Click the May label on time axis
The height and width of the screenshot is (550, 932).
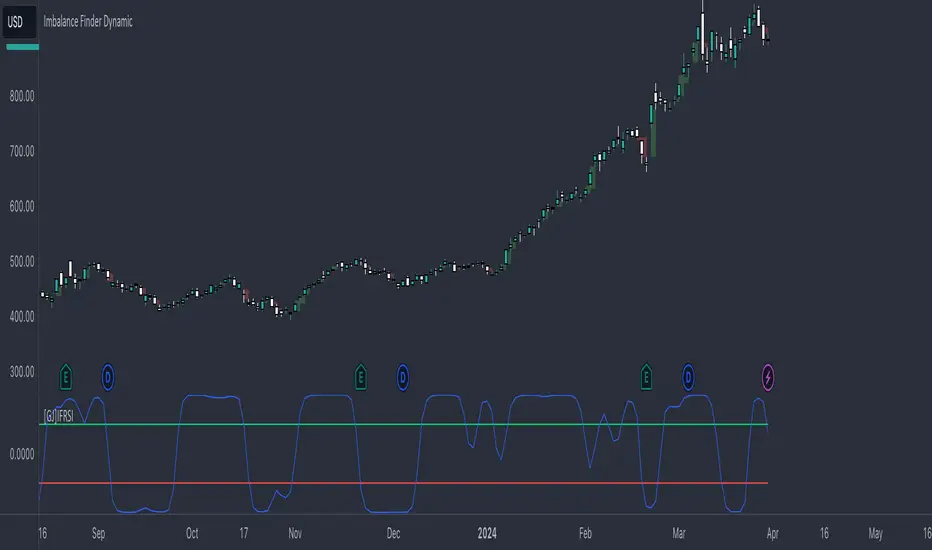click(x=876, y=533)
